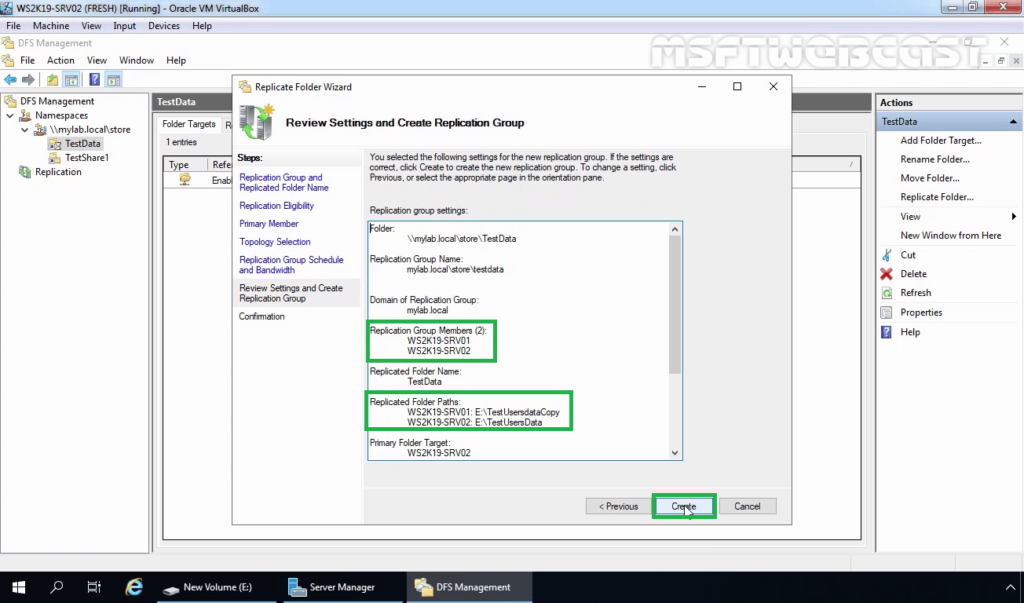Viewport: 1024px width, 603px height.
Task: Click settings list scroll down arrow
Action: click(675, 453)
